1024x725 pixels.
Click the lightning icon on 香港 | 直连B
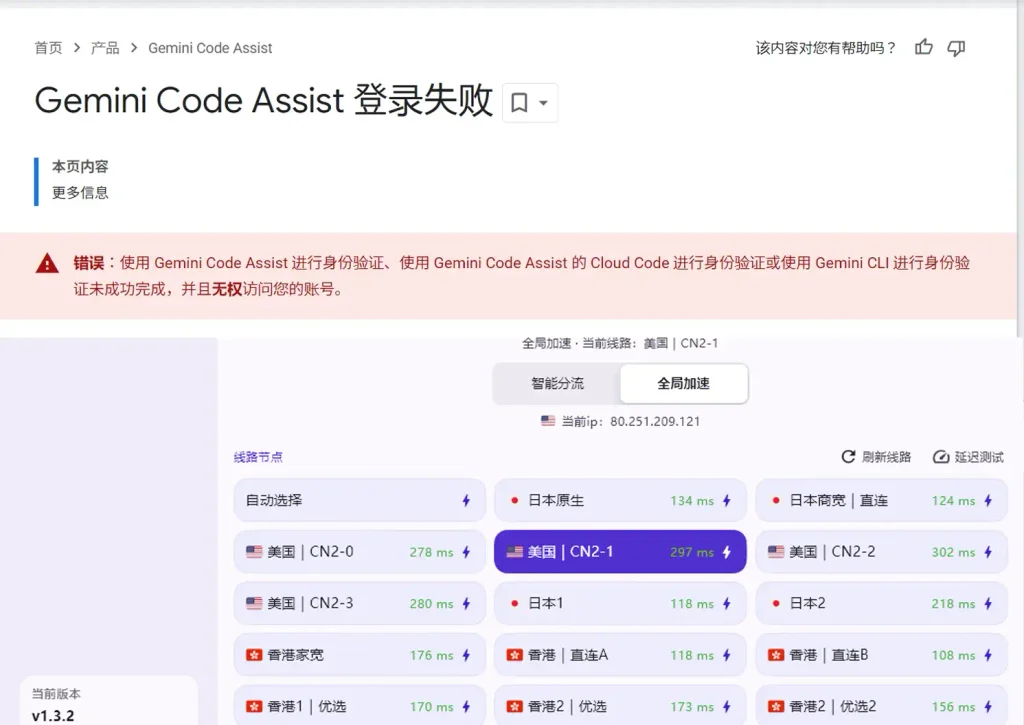(988, 655)
